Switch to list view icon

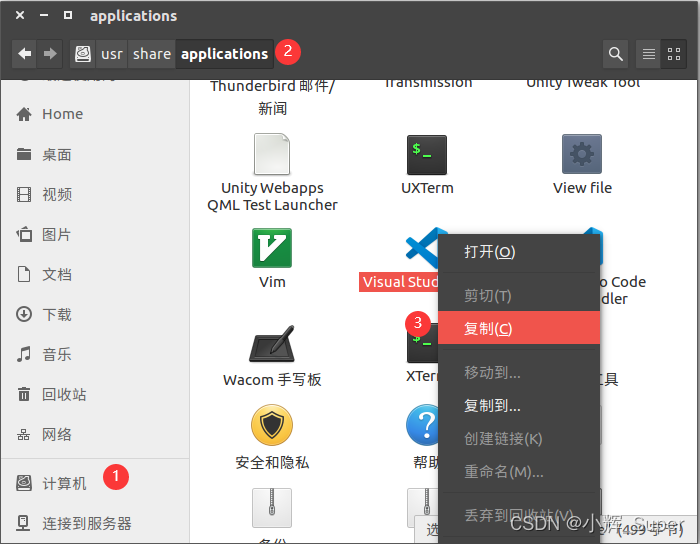pyautogui.click(x=648, y=54)
